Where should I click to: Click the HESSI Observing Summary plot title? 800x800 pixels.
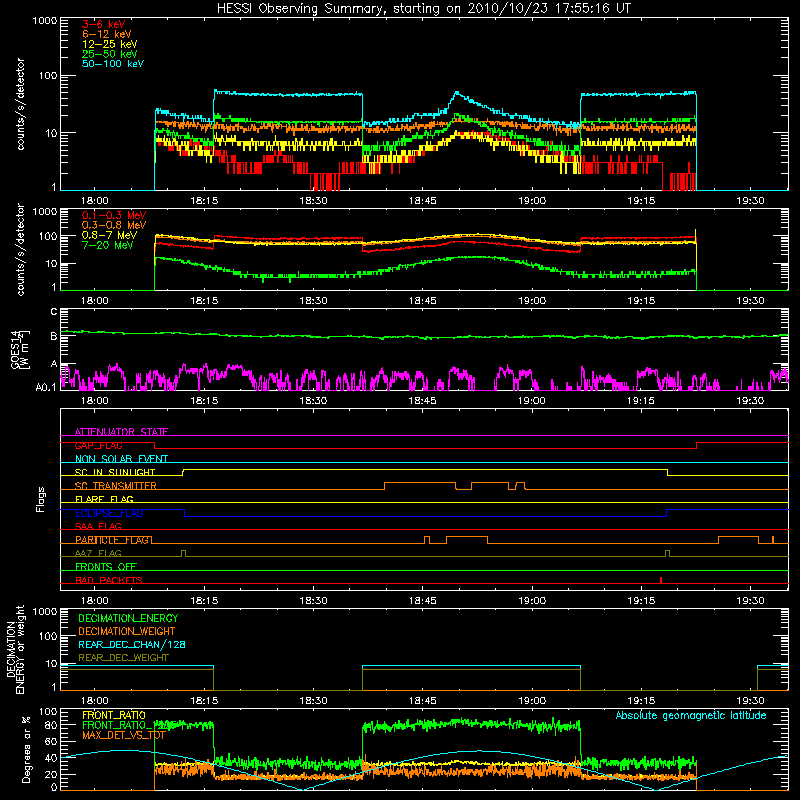(423, 9)
